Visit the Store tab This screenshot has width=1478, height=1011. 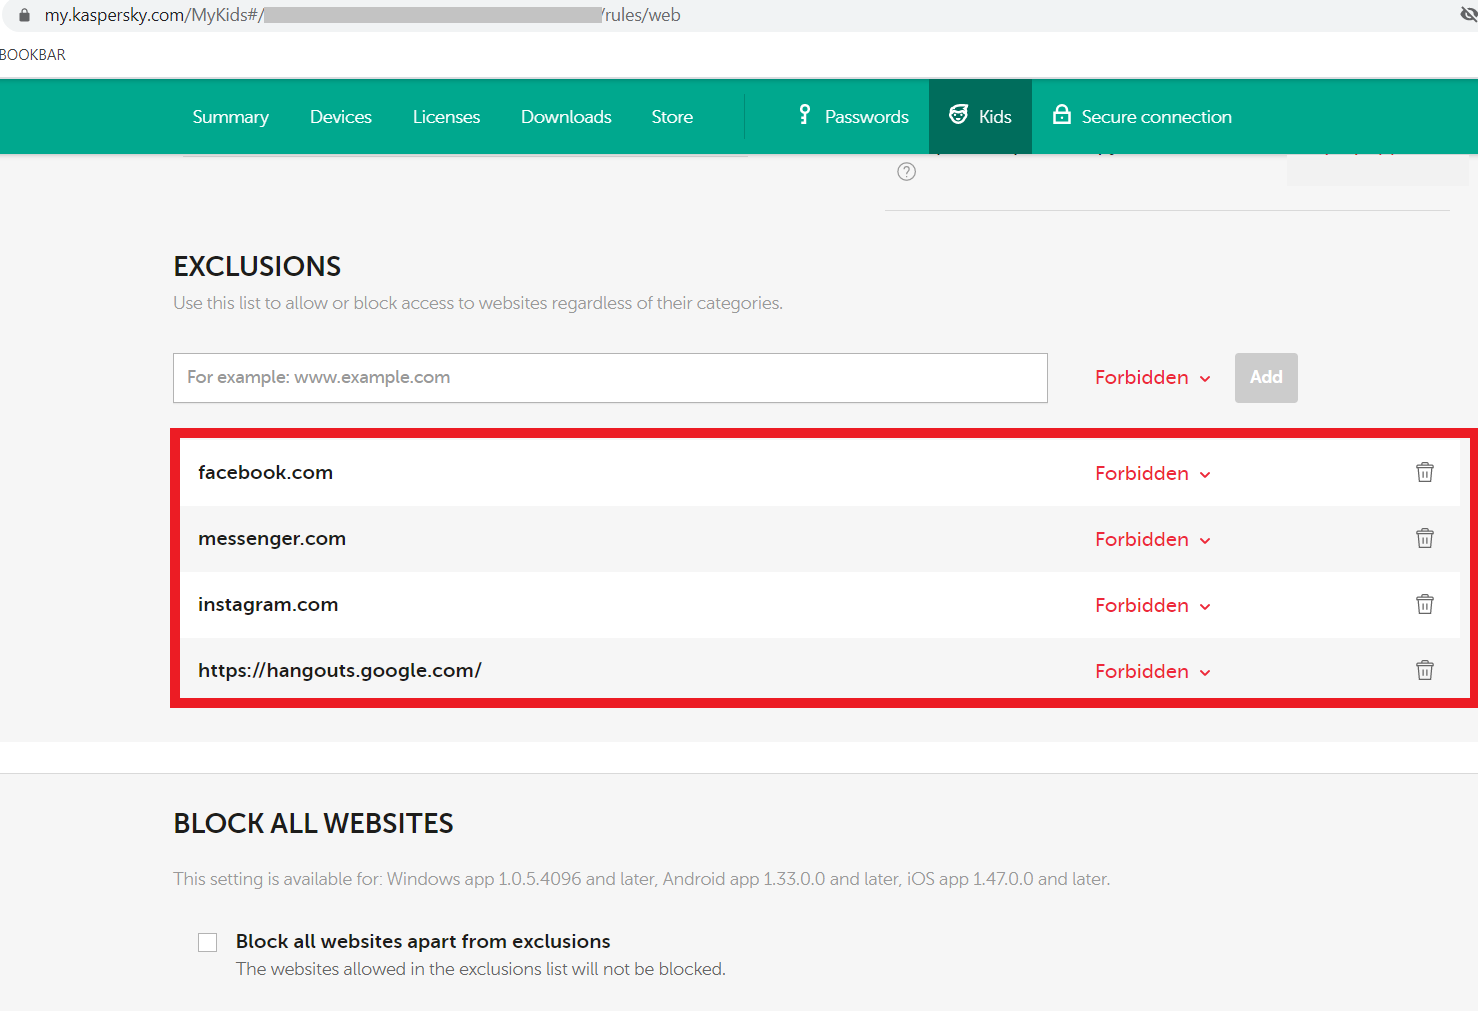pos(672,117)
